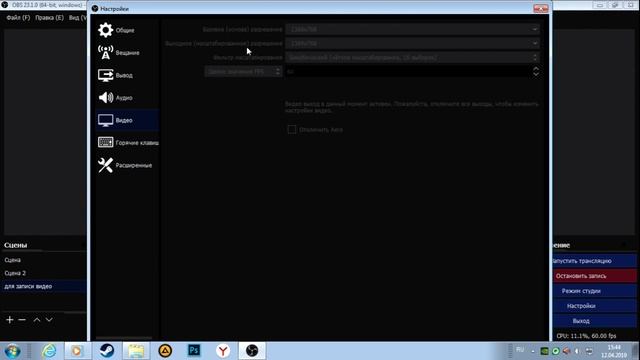Open Yandex browser from taskbar
This screenshot has width=640, height=360.
click(x=223, y=351)
